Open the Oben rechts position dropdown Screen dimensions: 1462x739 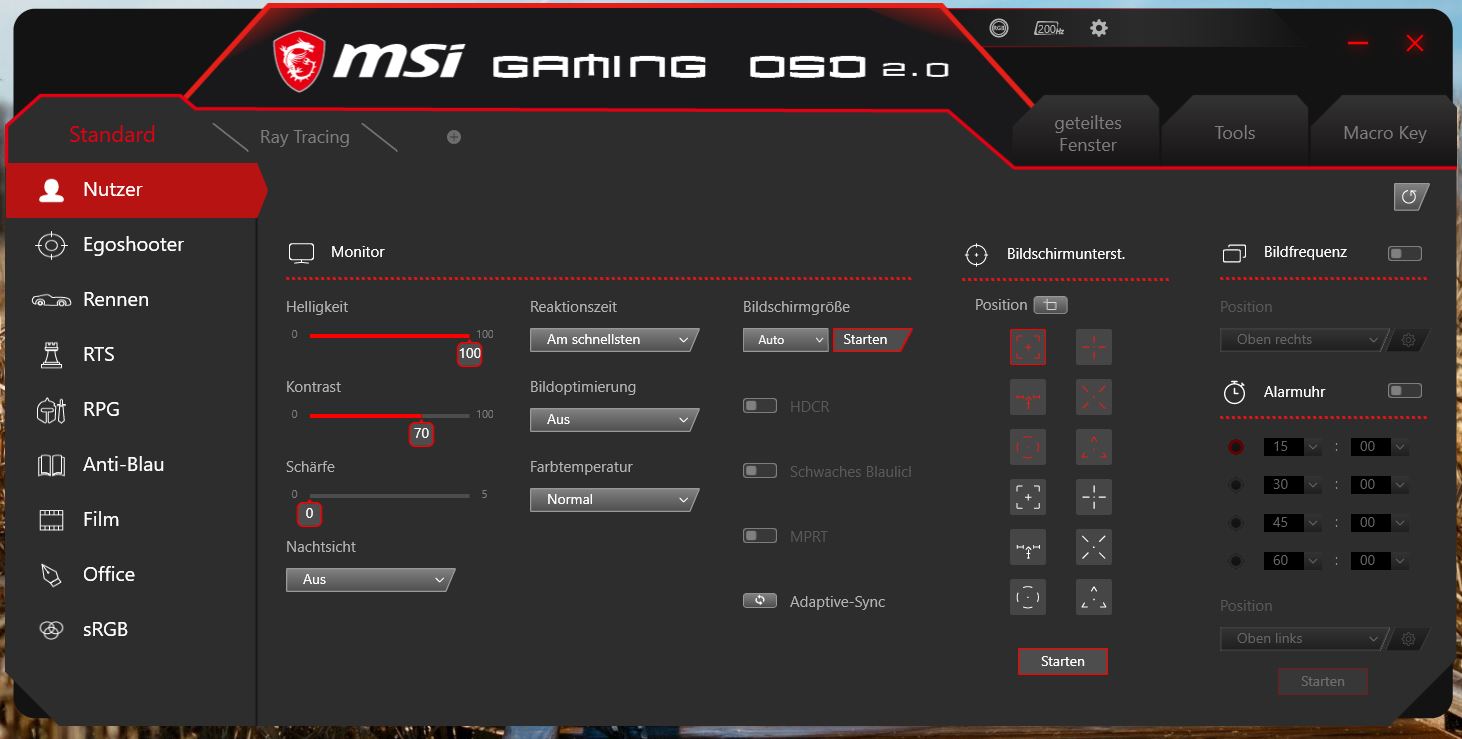pyautogui.click(x=1305, y=340)
